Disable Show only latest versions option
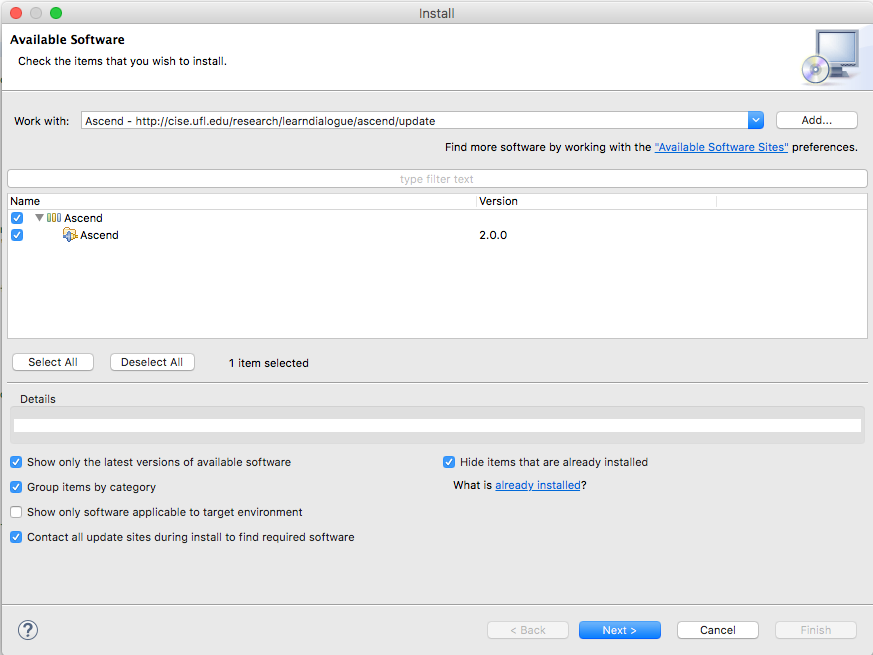Viewport: 873px width, 655px height. click(17, 462)
